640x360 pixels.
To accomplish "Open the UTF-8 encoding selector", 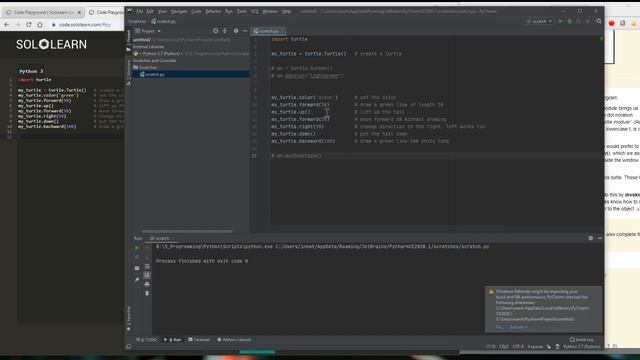I will click(x=518, y=347).
